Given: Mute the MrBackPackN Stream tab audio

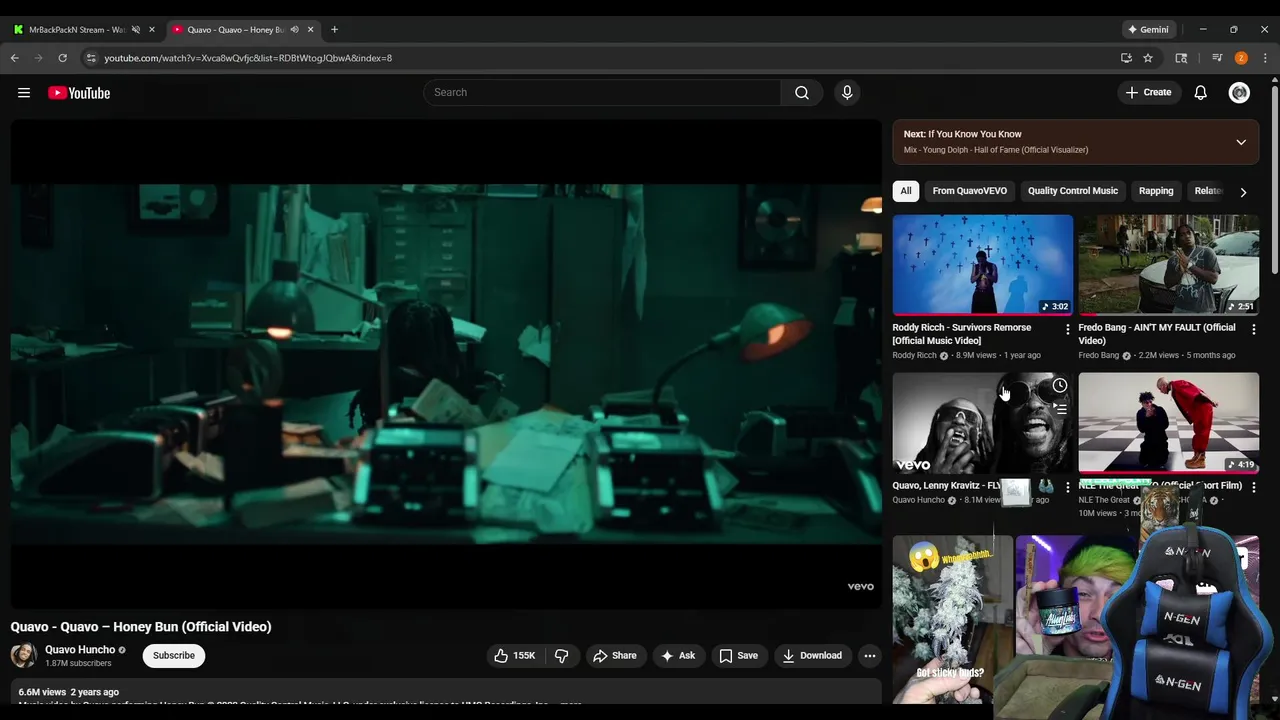Looking at the screenshot, I should point(136,30).
